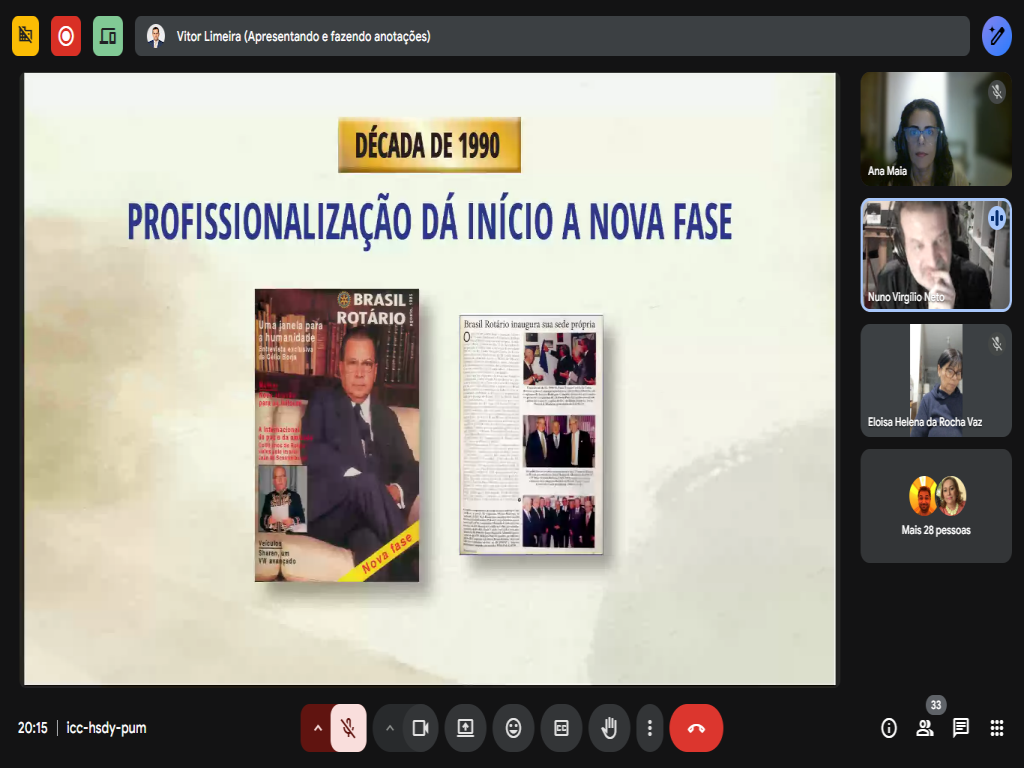Toggle the camera on or off

(421, 728)
